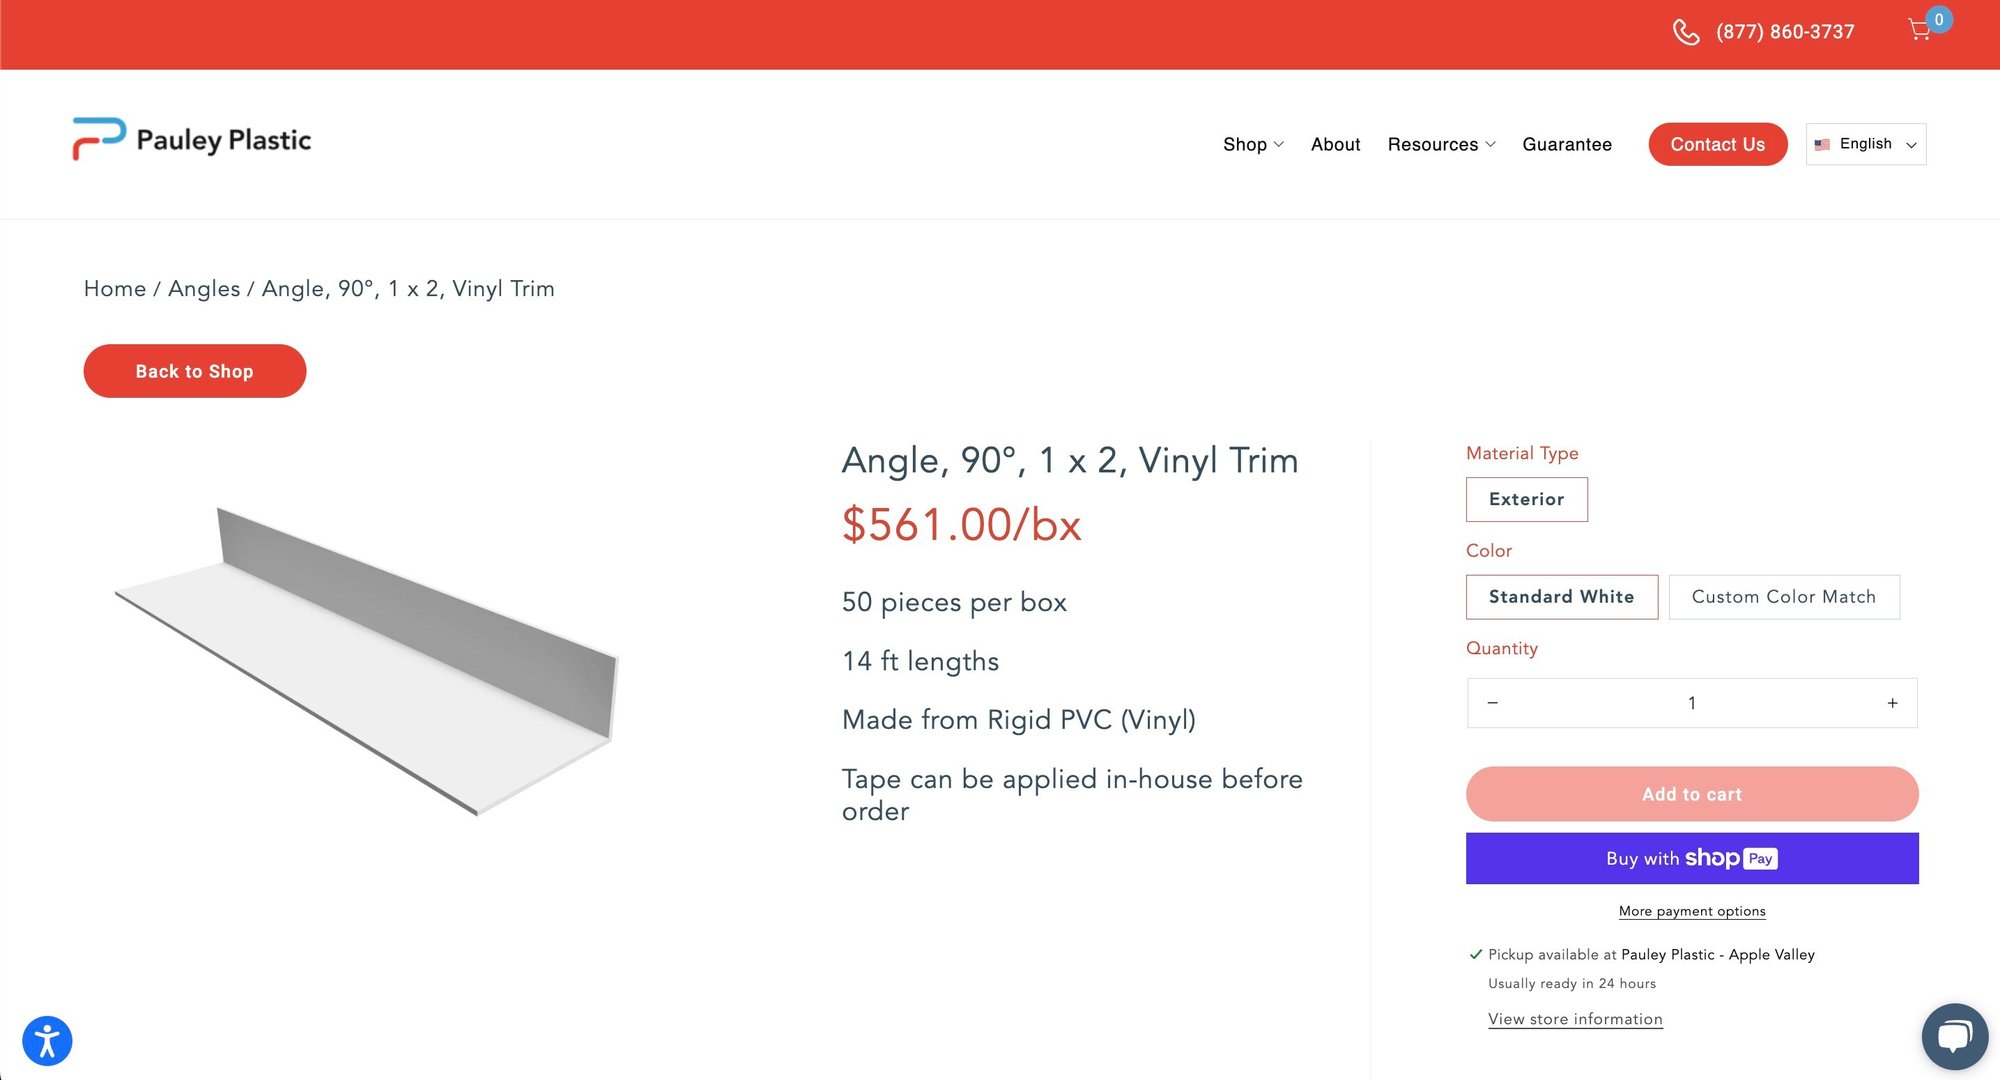Expand the Shop dropdown menu

1252,145
